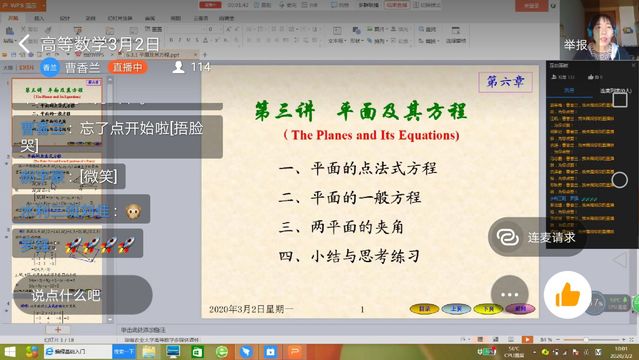Click the text box tool in ribbon
Screen dimensions: 639x360
pyautogui.click(x=337, y=35)
